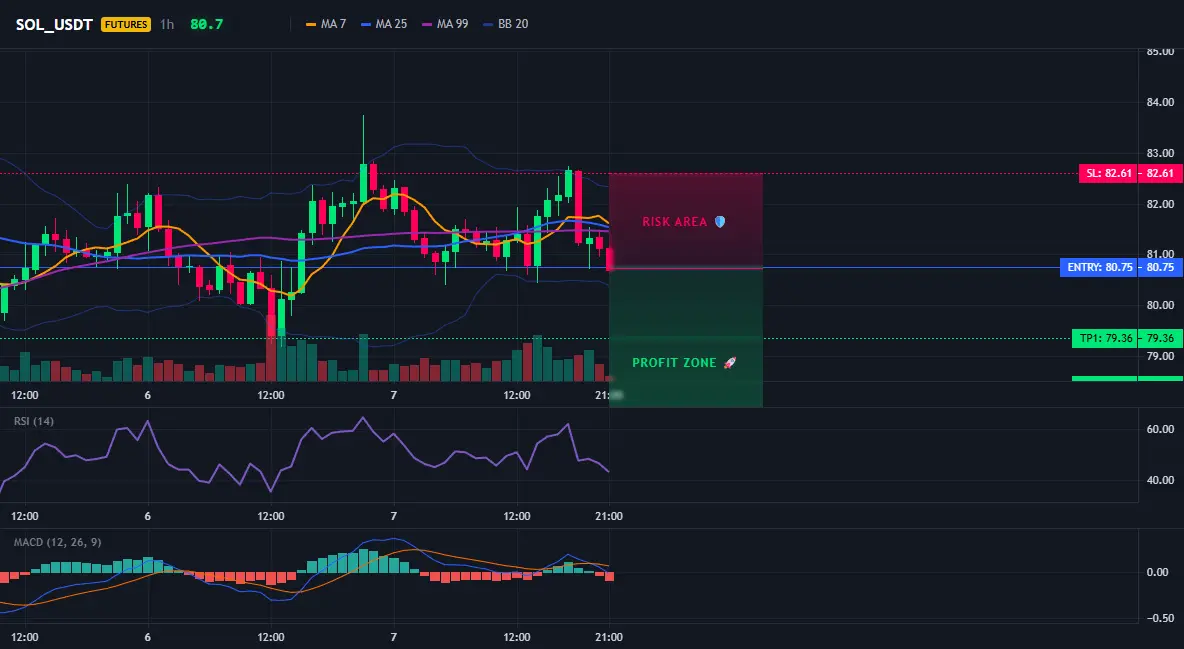Click the 0.00 level on MACD axis
The width and height of the screenshot is (1184, 649).
1158,572
